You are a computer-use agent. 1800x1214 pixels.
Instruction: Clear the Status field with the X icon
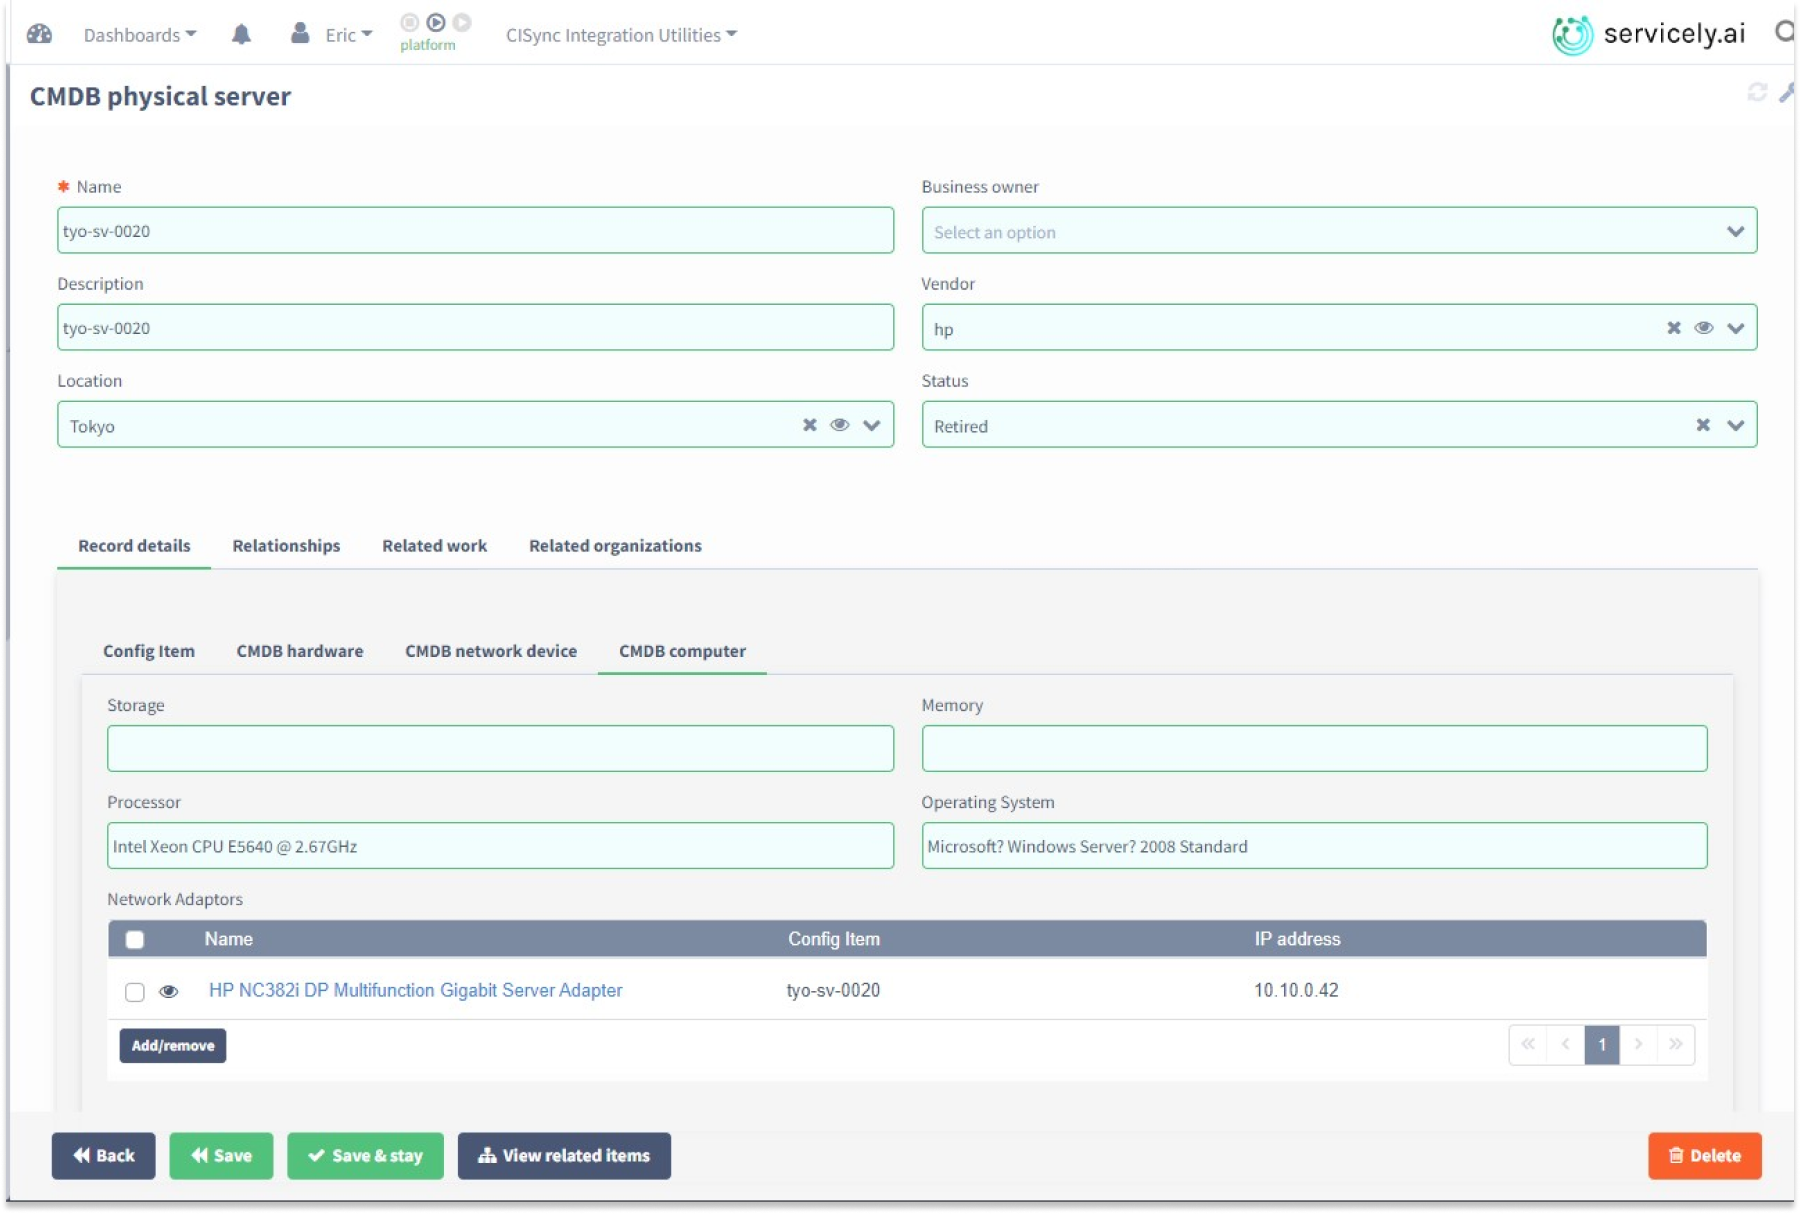click(1701, 424)
